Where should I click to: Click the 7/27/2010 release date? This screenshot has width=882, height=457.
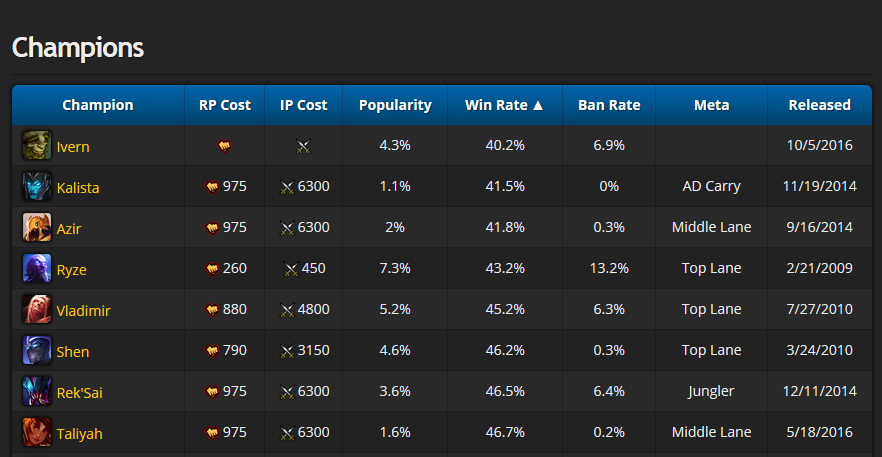pyautogui.click(x=820, y=310)
